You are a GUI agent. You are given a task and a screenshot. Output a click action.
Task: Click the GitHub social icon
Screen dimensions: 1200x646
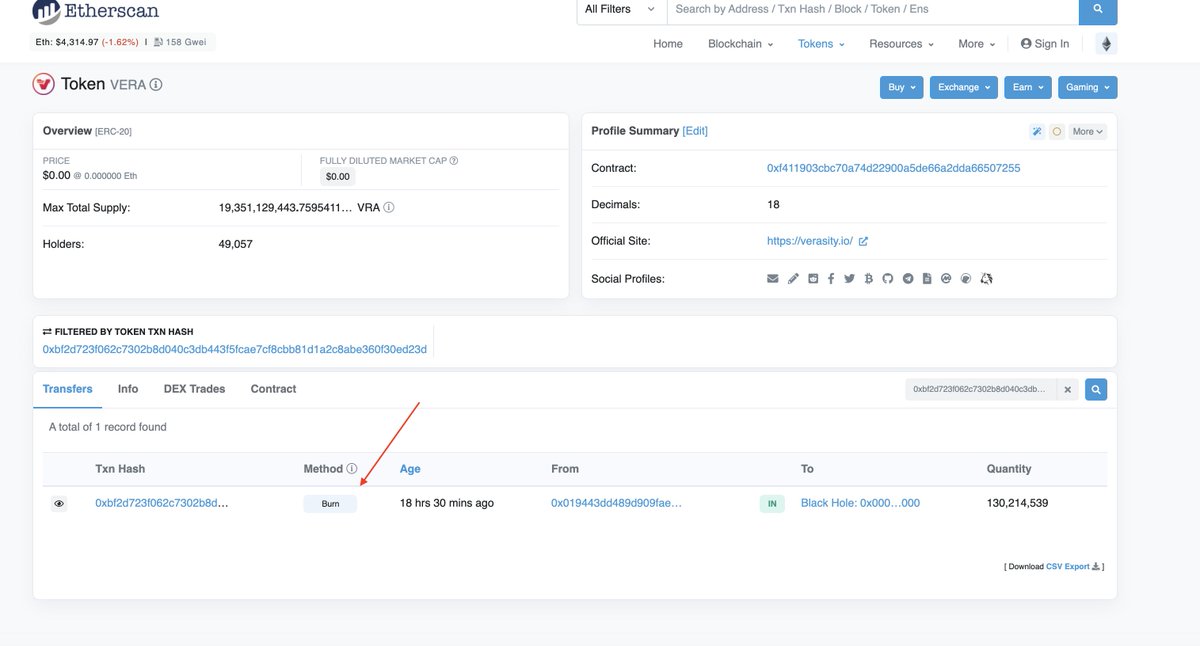click(x=888, y=279)
